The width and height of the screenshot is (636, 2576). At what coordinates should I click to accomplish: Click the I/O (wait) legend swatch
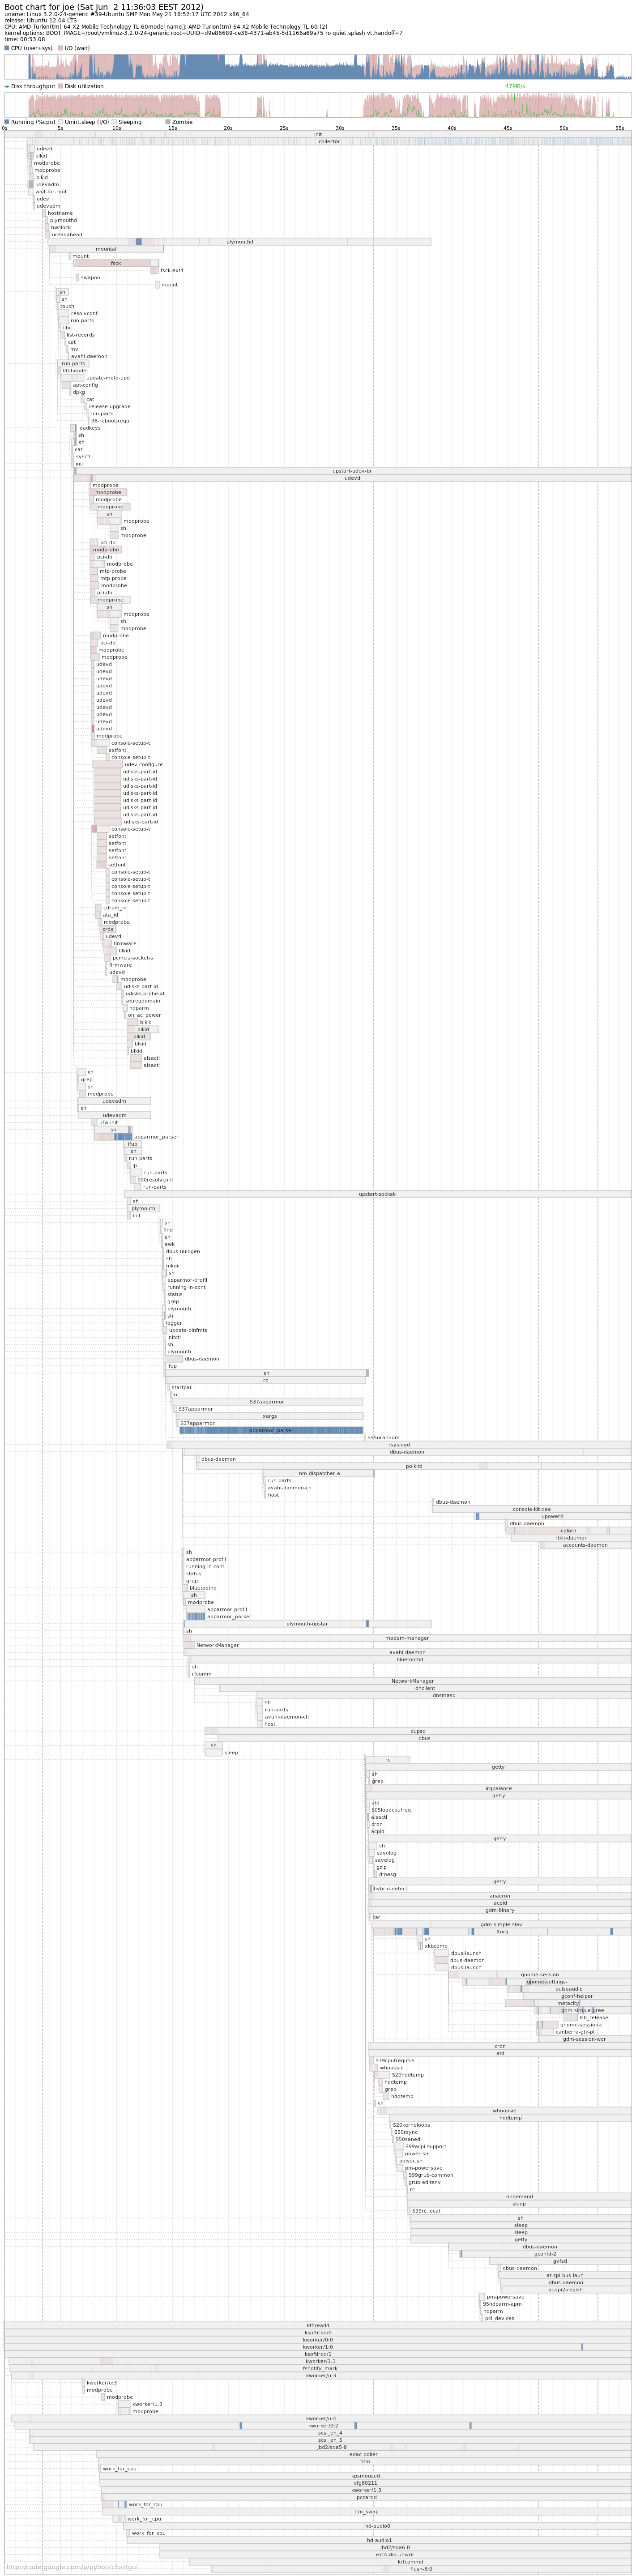60,48
